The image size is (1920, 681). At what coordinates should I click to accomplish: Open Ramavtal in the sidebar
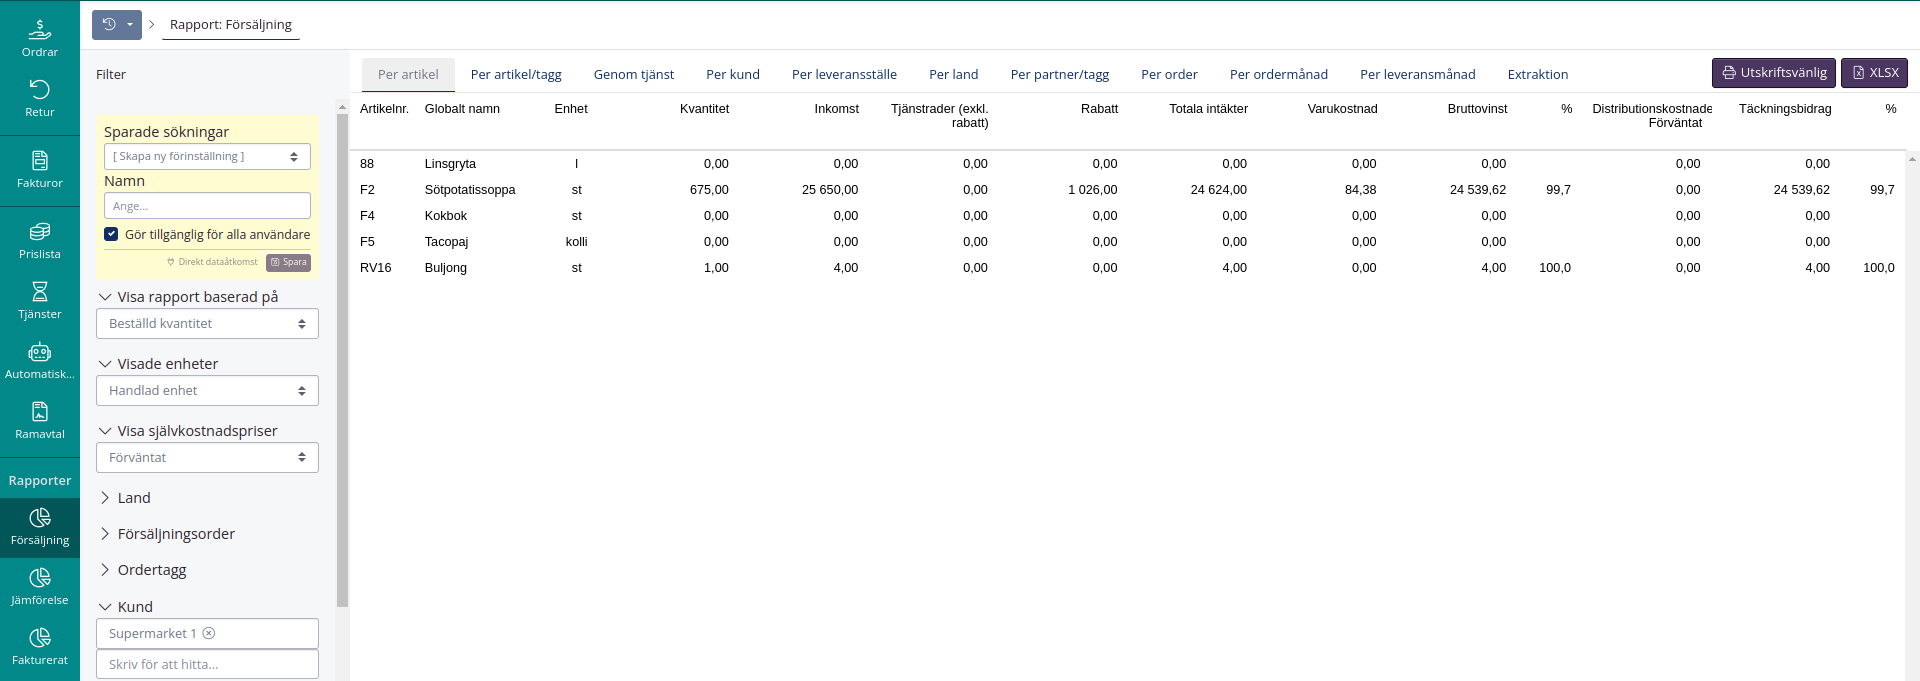point(39,420)
